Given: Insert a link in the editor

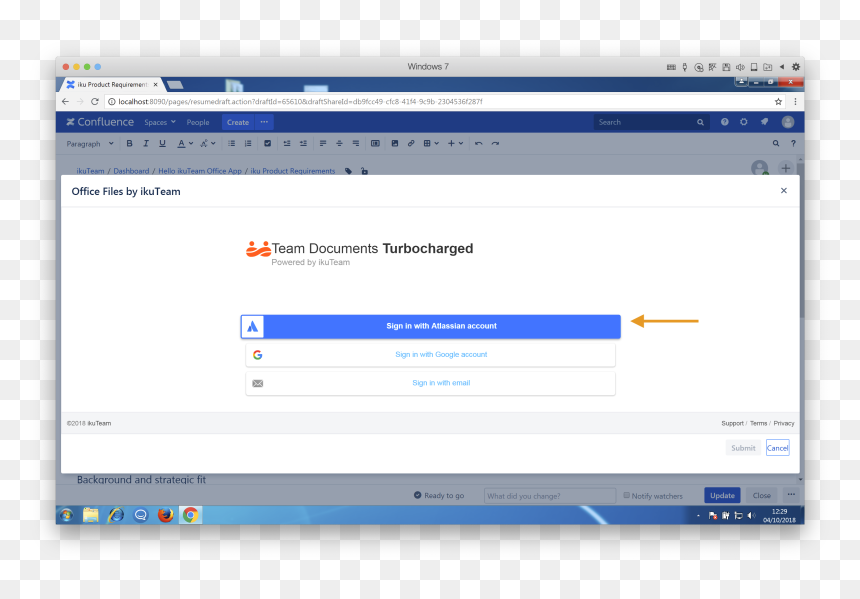Looking at the screenshot, I should (x=411, y=144).
